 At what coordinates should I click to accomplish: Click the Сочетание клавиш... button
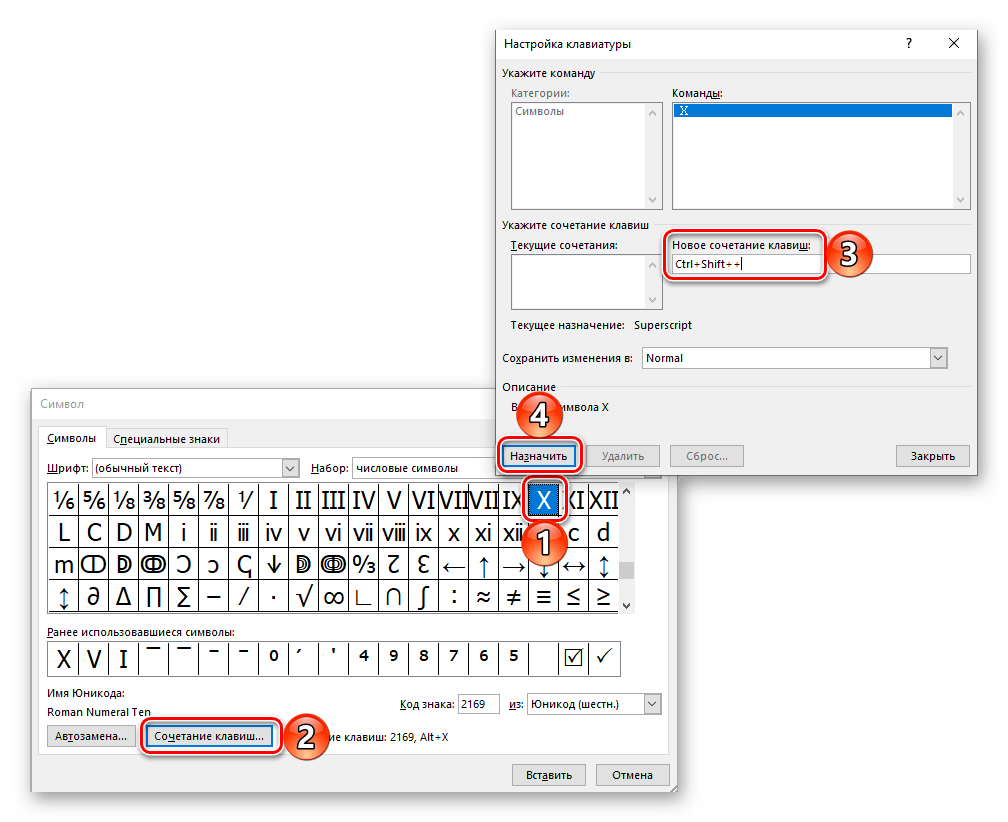[209, 736]
